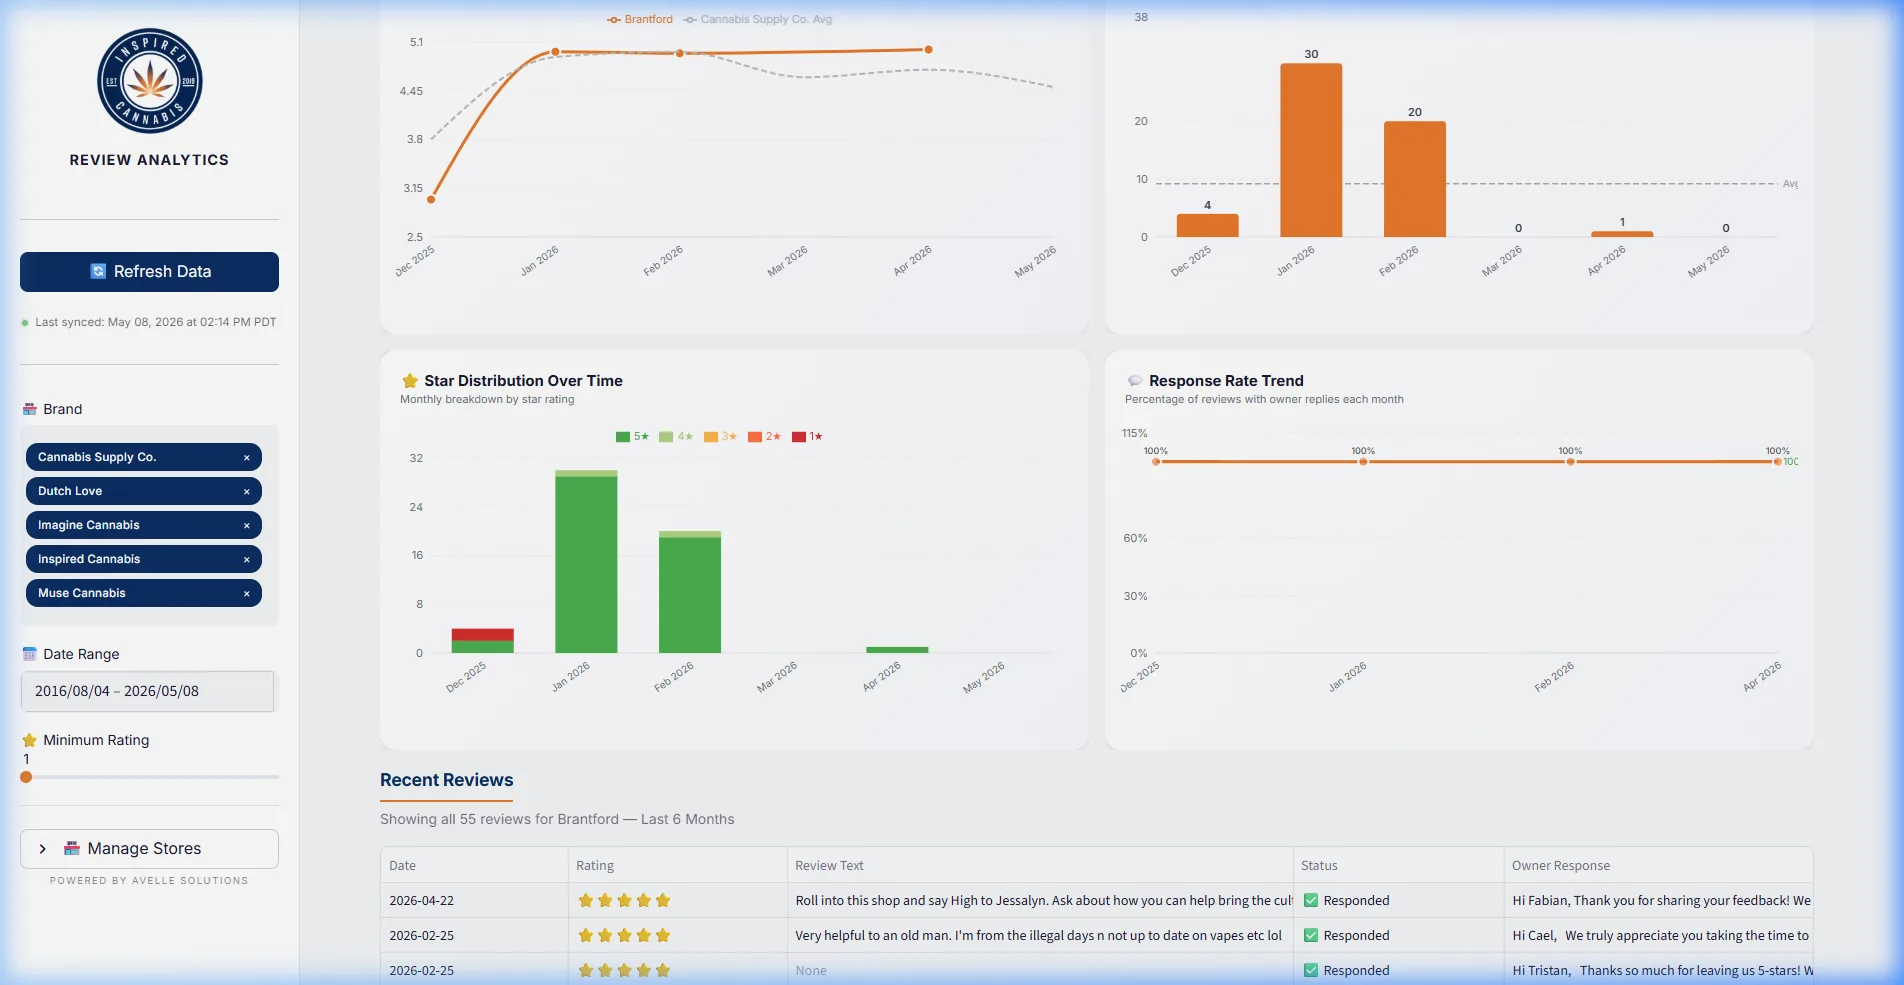Click the Inspired Cannabis logo
This screenshot has width=1904, height=985.
149,81
